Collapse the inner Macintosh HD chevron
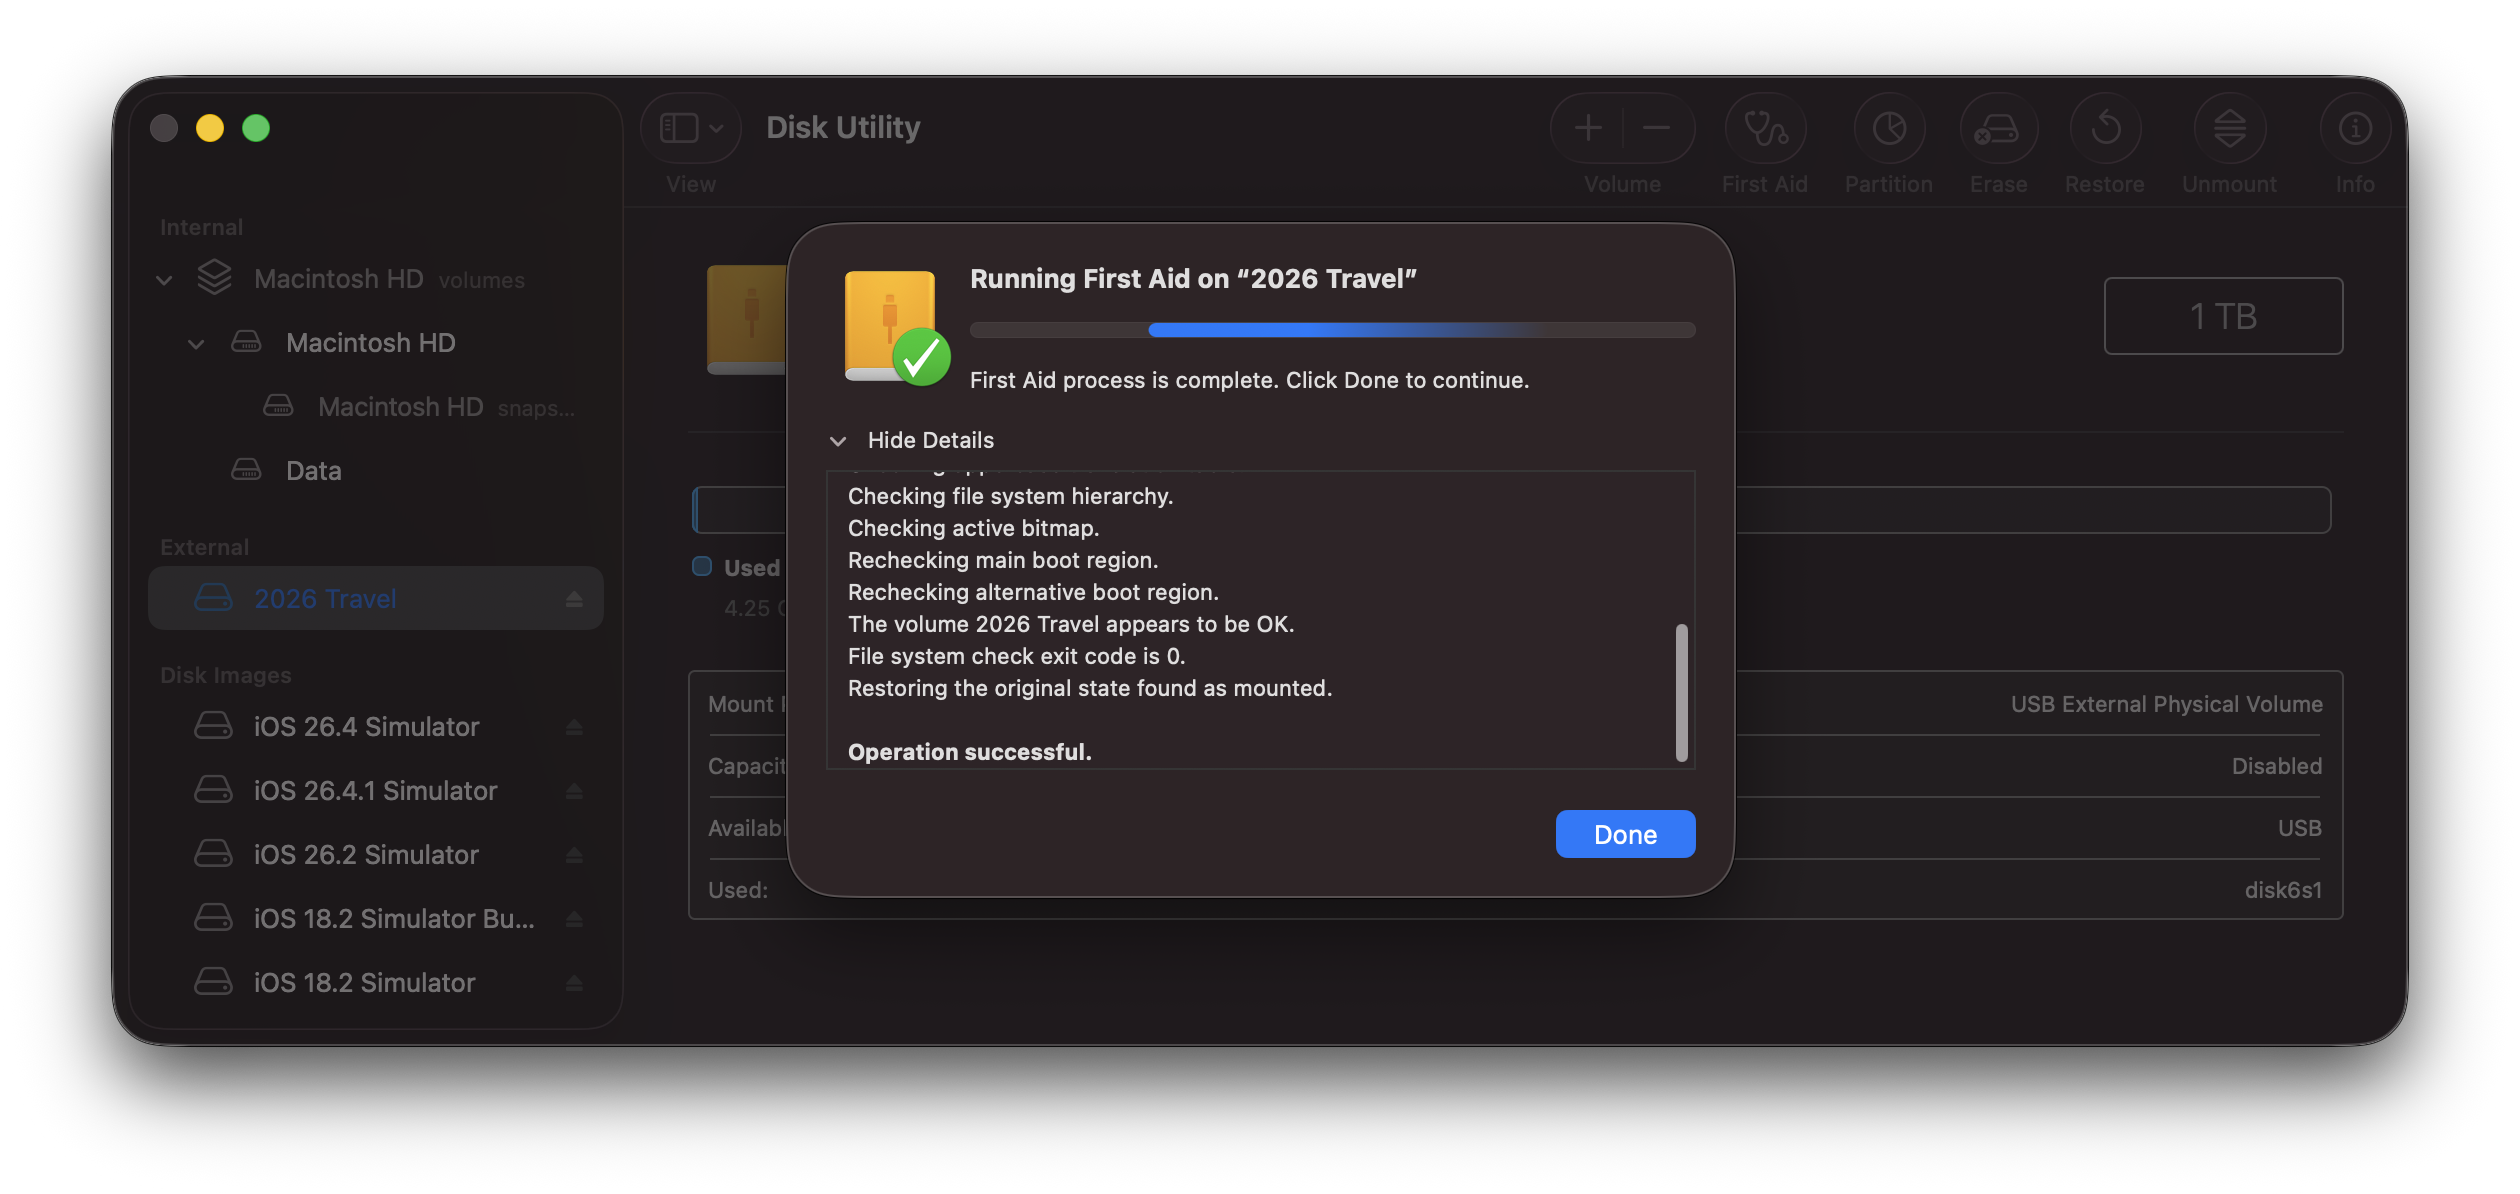The height and width of the screenshot is (1194, 2520). [196, 344]
